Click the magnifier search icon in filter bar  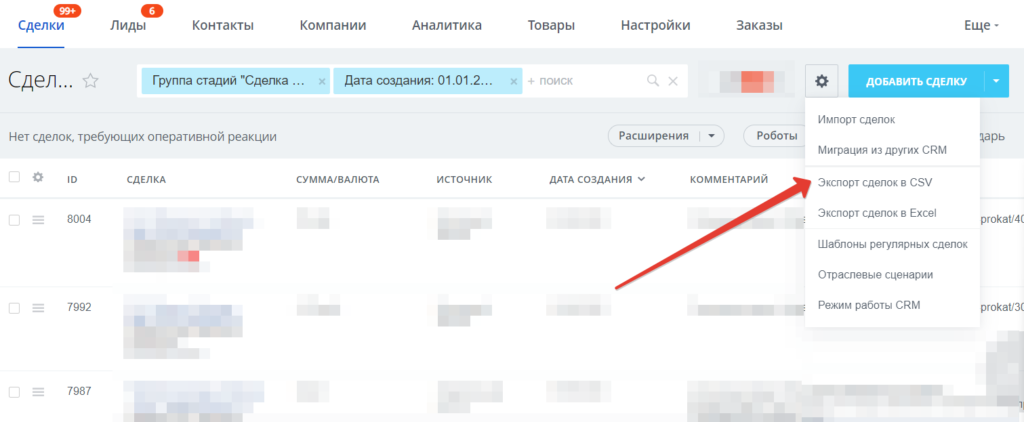(x=653, y=81)
